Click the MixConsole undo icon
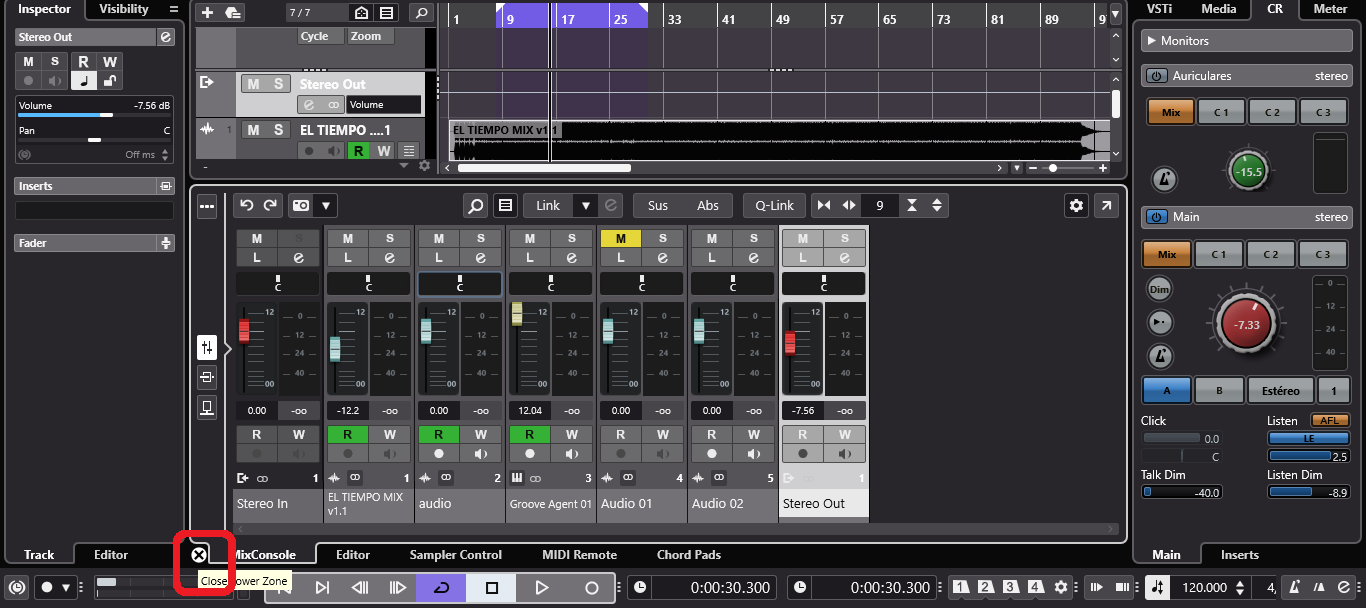The height and width of the screenshot is (608, 1366). [247, 206]
